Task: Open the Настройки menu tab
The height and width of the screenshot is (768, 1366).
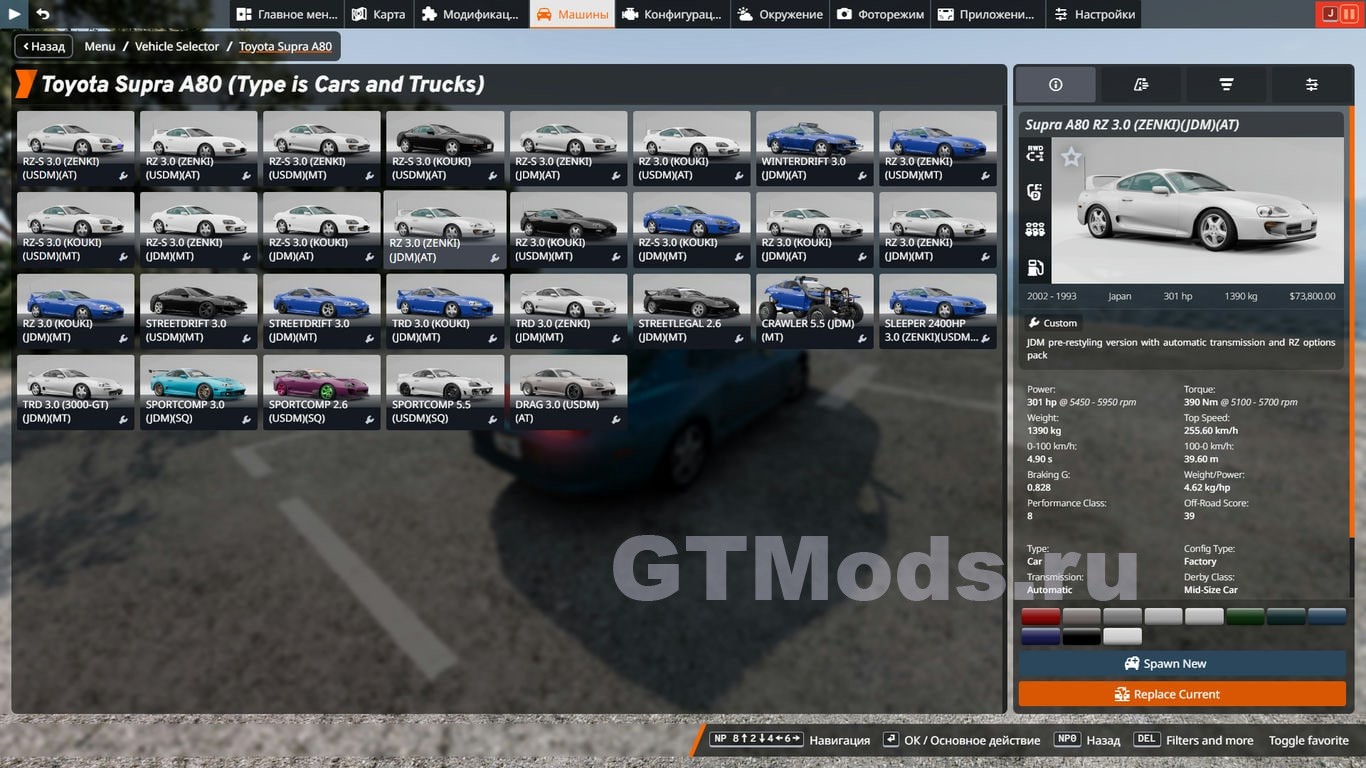Action: pyautogui.click(x=1093, y=14)
